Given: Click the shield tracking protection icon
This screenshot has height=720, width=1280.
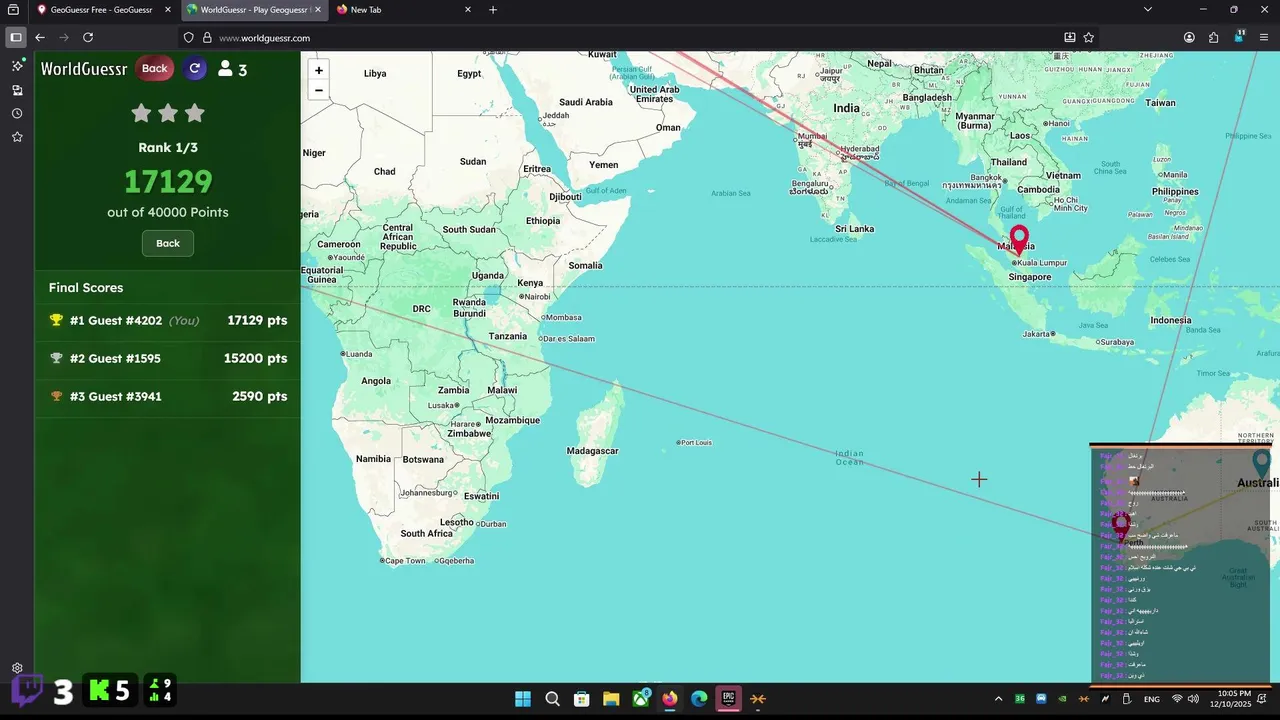Looking at the screenshot, I should point(189,38).
